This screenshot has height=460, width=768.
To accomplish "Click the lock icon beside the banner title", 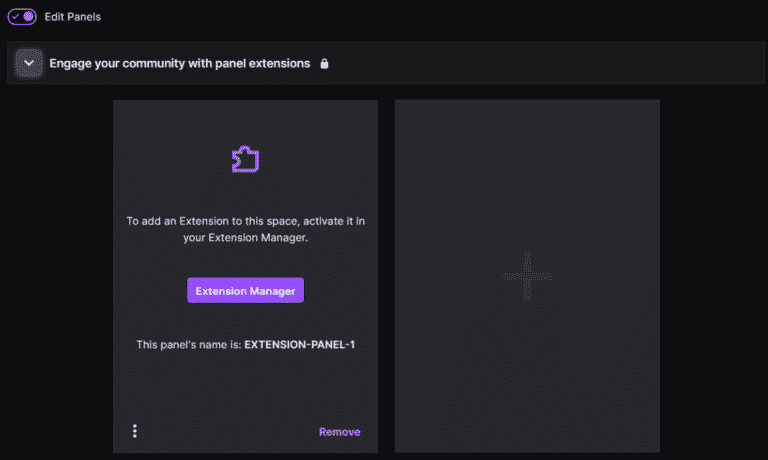I will (x=324, y=64).
